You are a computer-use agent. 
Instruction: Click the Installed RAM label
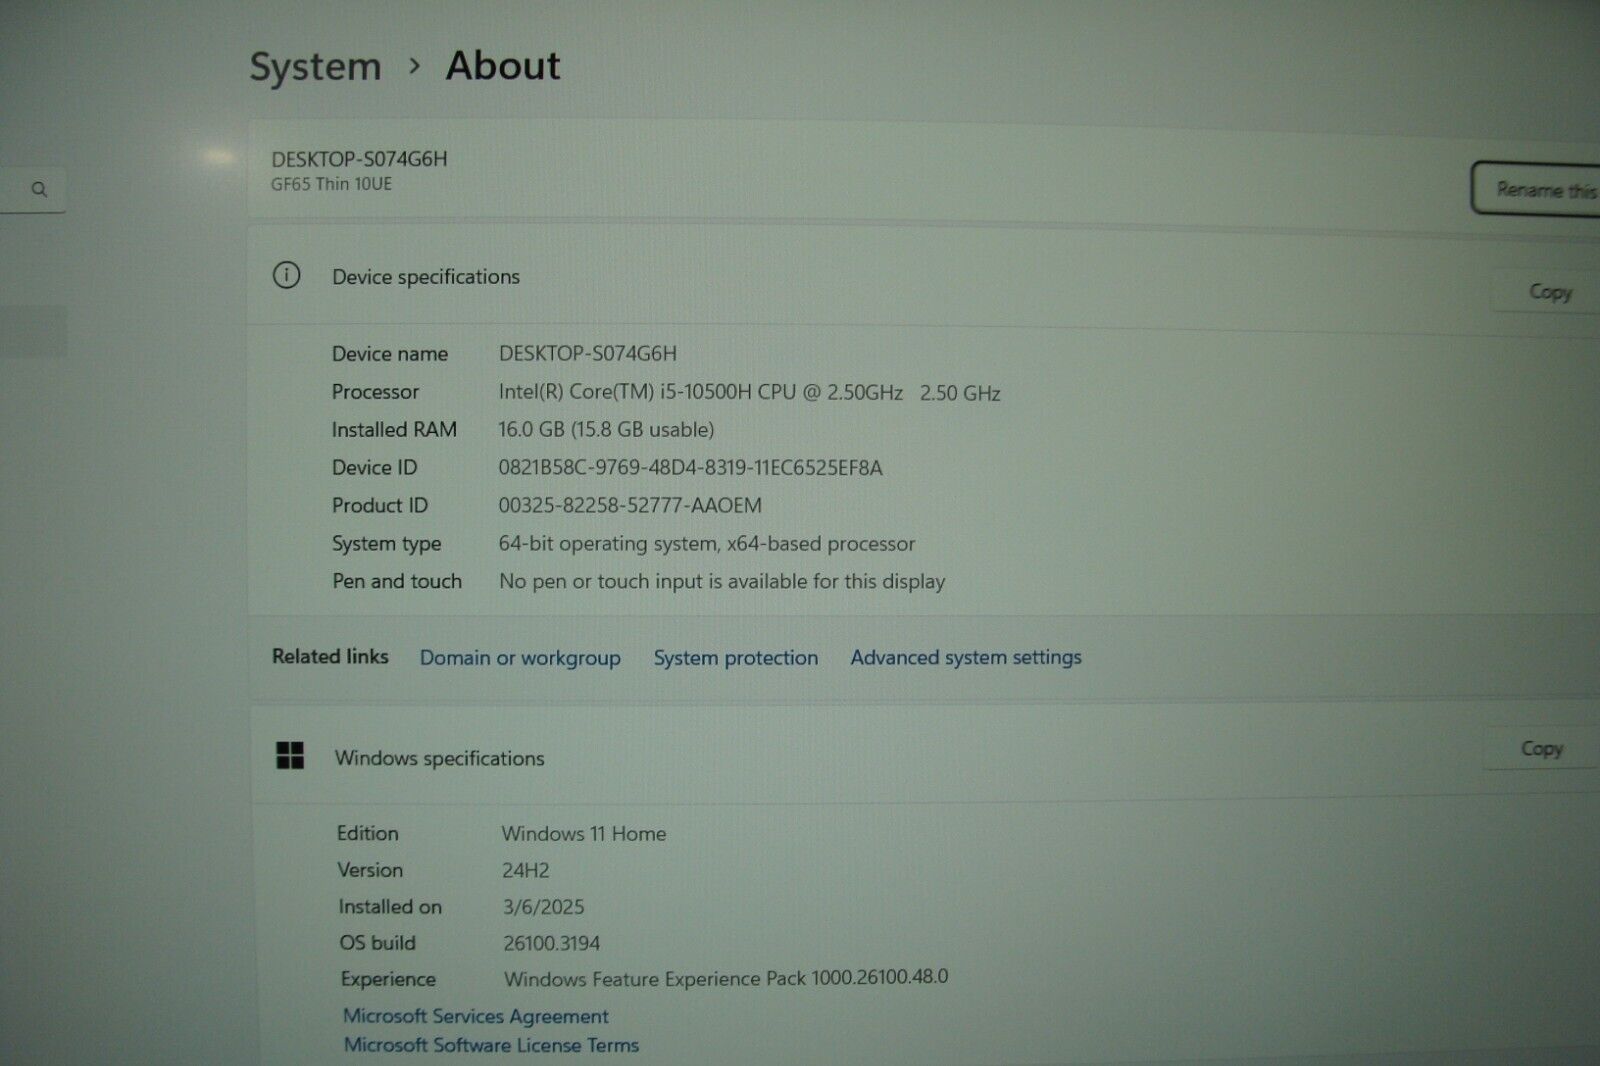394,430
